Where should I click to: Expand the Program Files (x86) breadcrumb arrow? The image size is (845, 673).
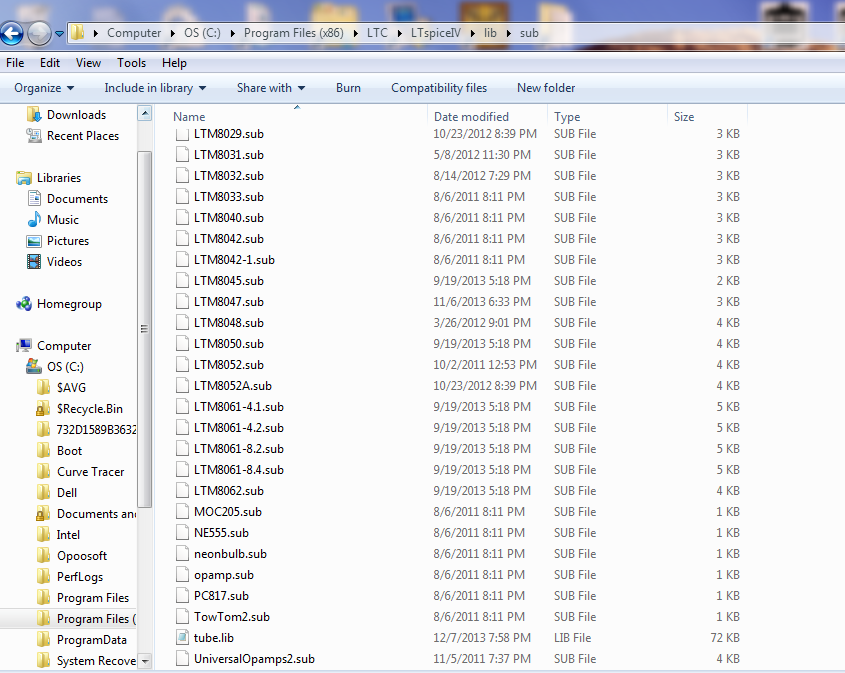pyautogui.click(x=356, y=33)
